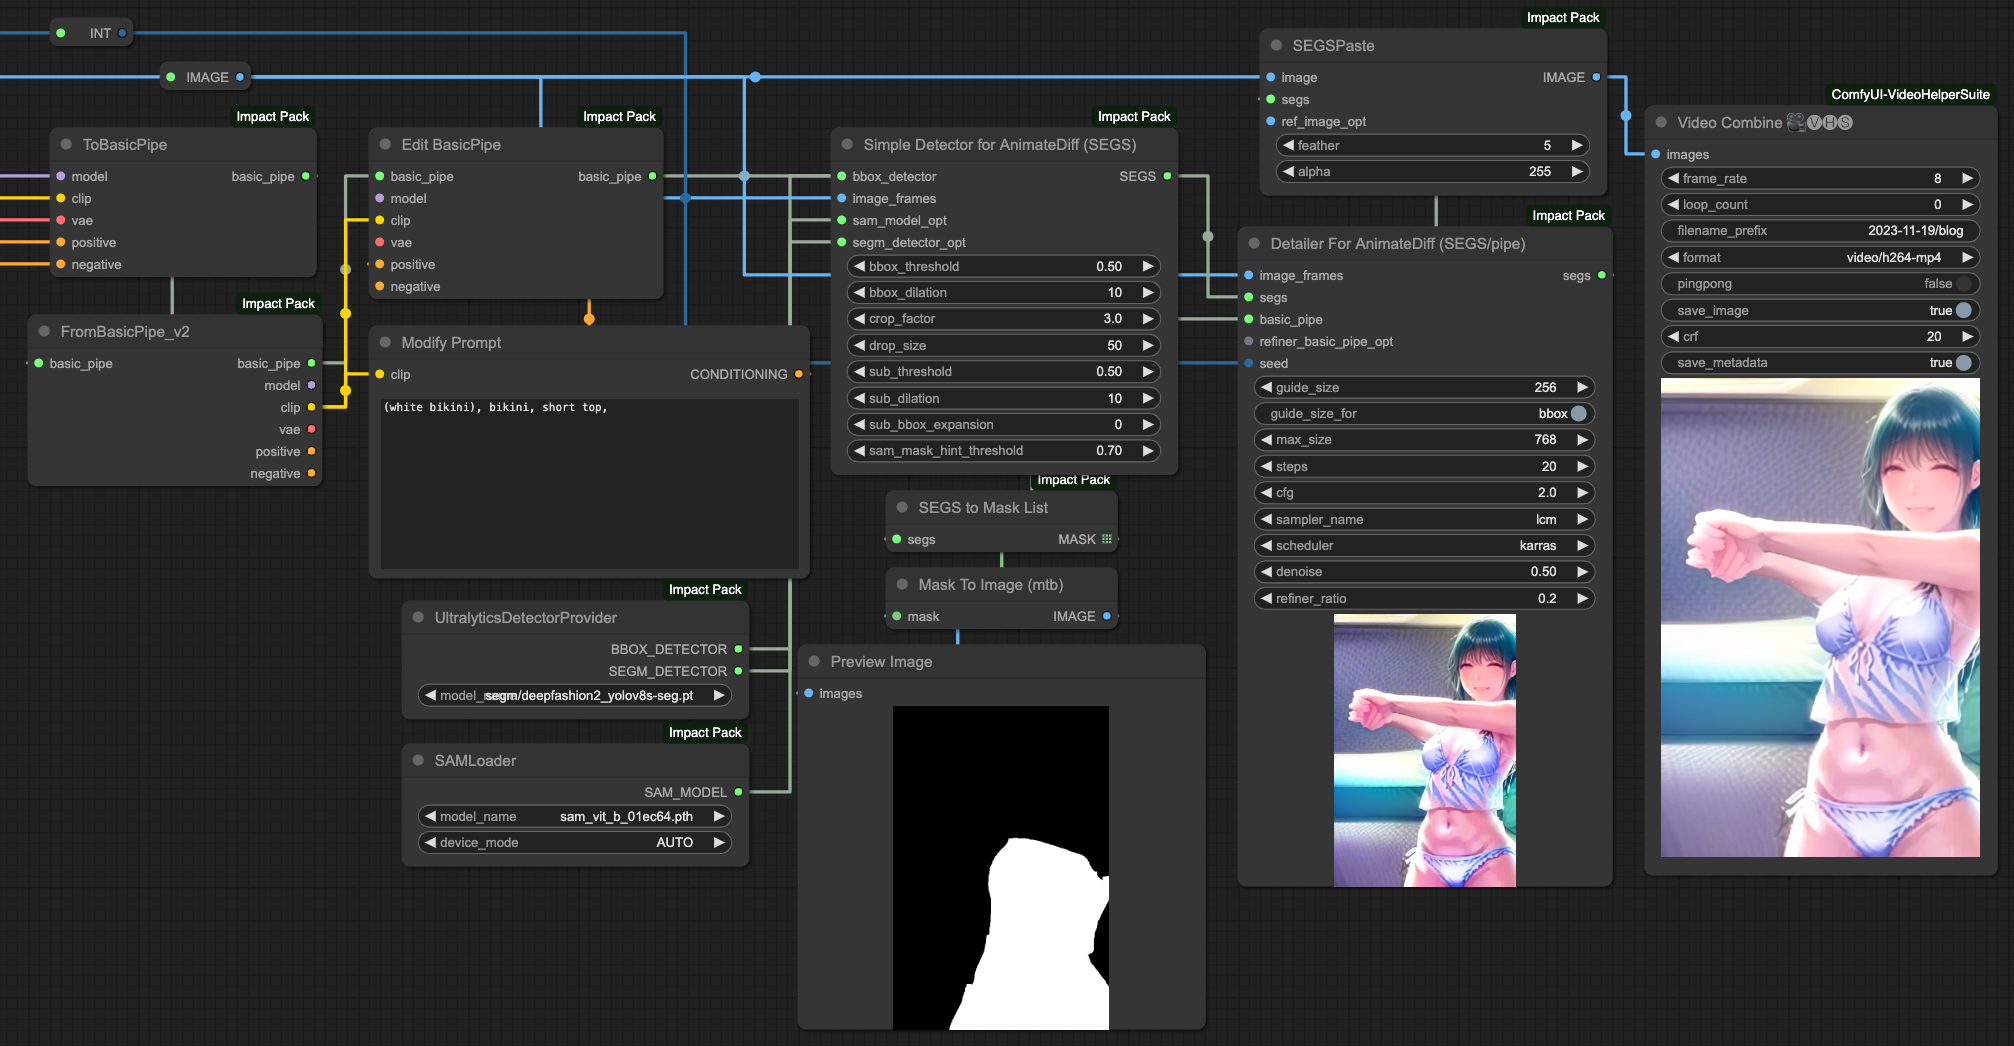Screen dimensions: 2014x1046
Task: Click the ComfyUI-VideoHelperSuite badge
Action: pyautogui.click(x=1910, y=94)
